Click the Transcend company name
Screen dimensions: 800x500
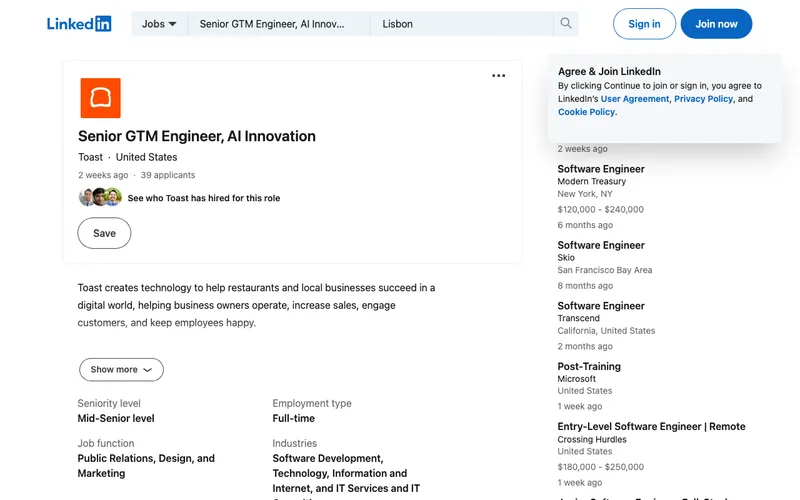579,318
